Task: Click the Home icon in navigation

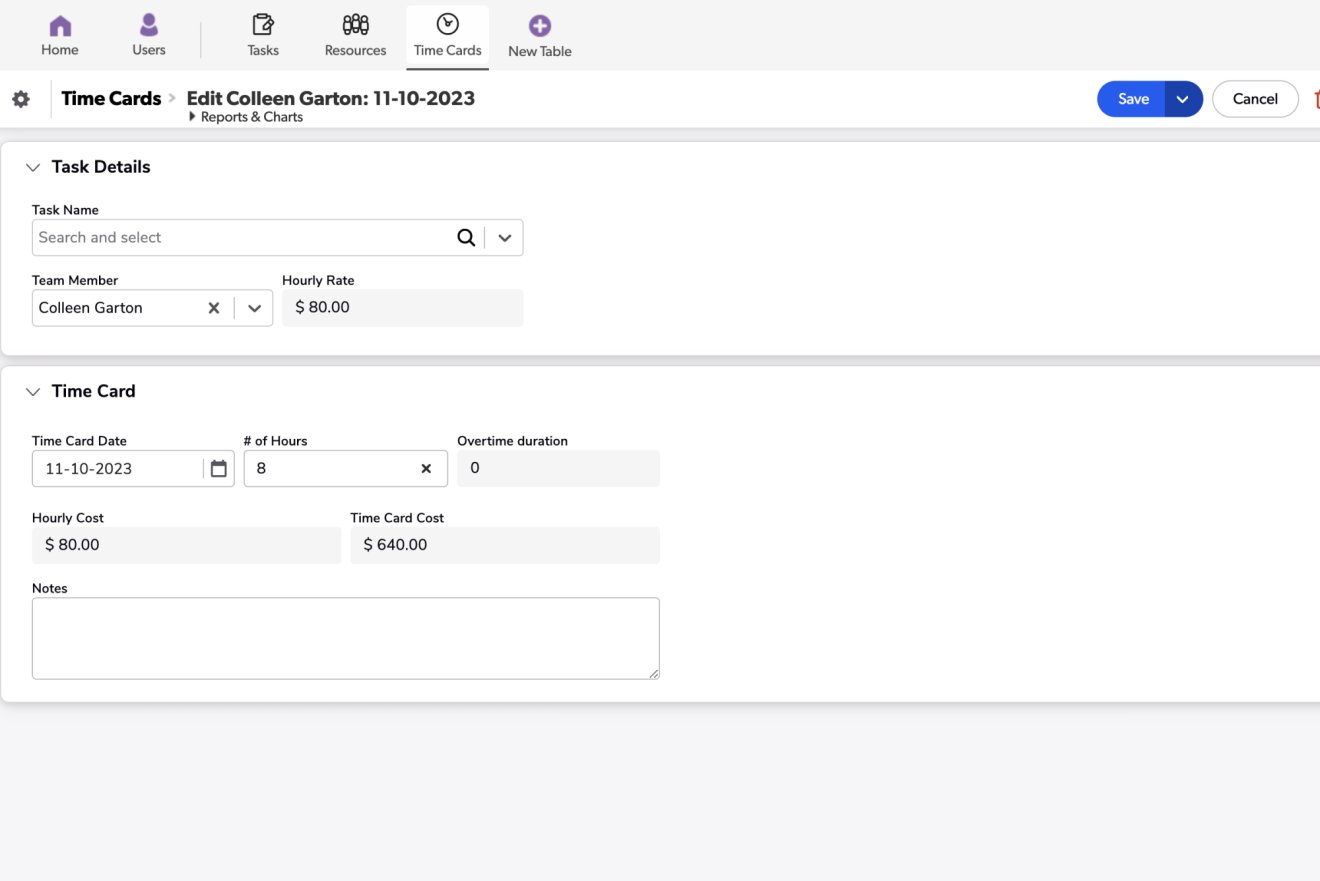Action: (60, 26)
